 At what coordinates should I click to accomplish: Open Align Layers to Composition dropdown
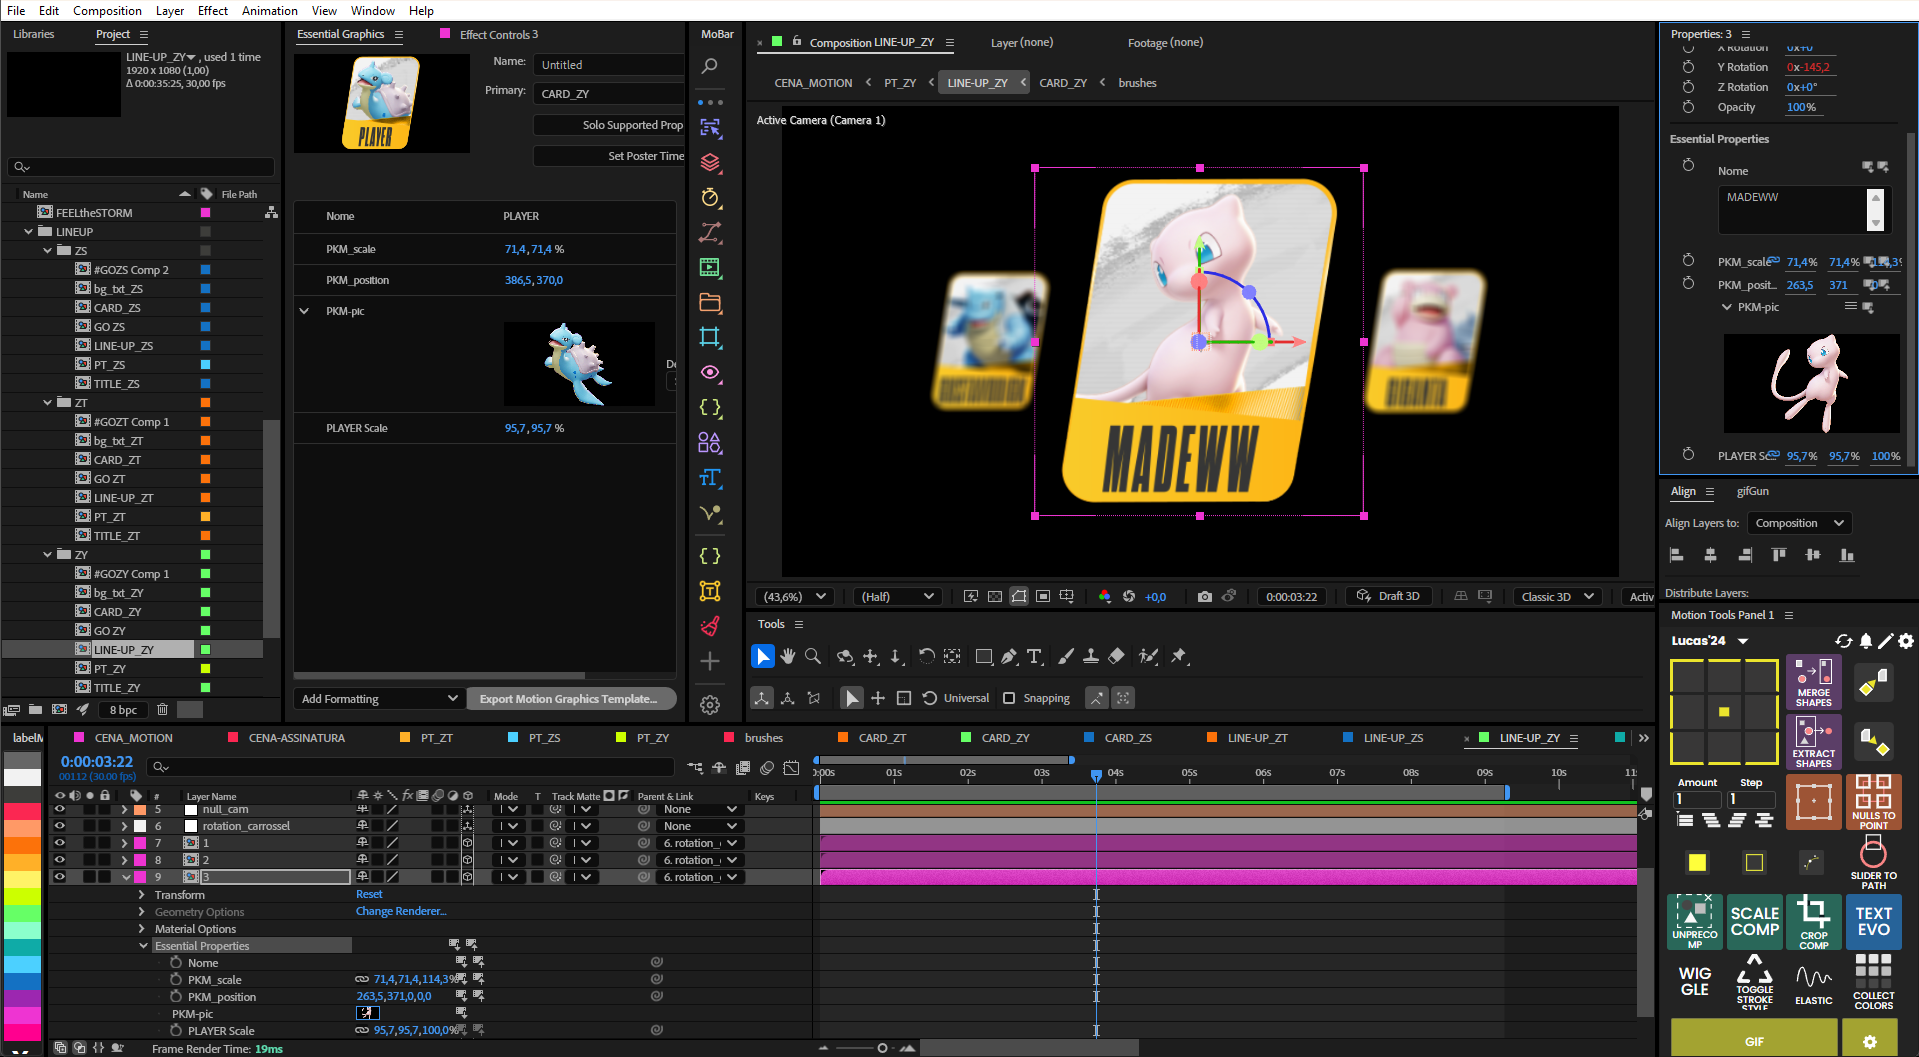pyautogui.click(x=1799, y=523)
